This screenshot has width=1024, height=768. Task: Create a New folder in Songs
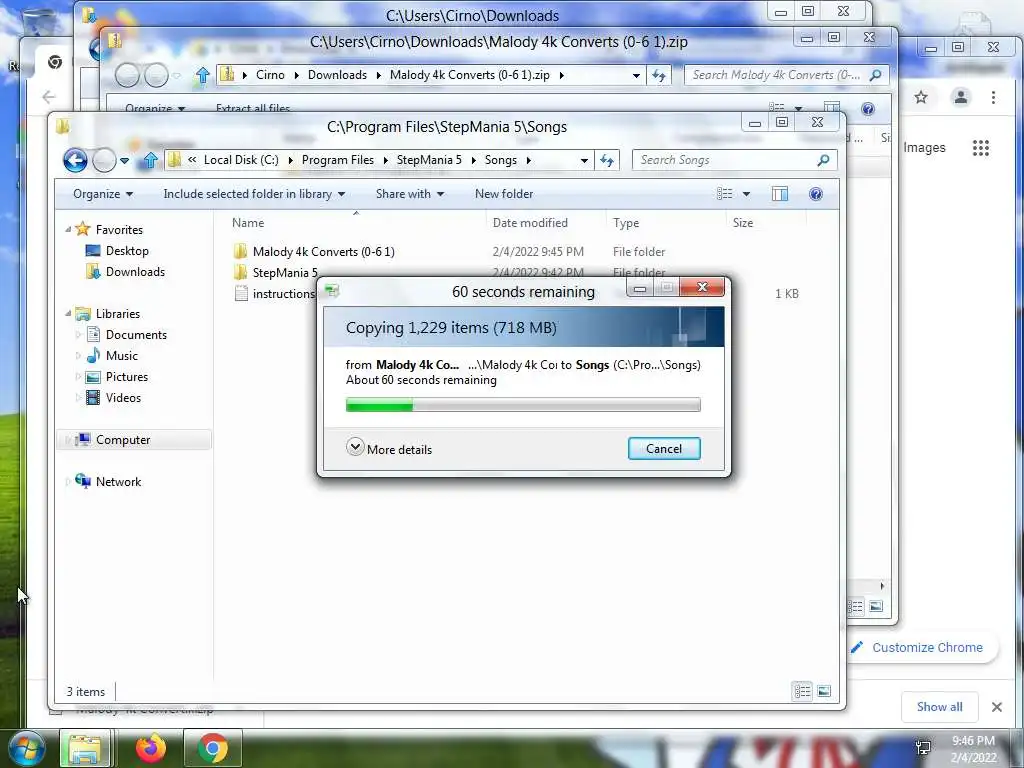coord(504,194)
